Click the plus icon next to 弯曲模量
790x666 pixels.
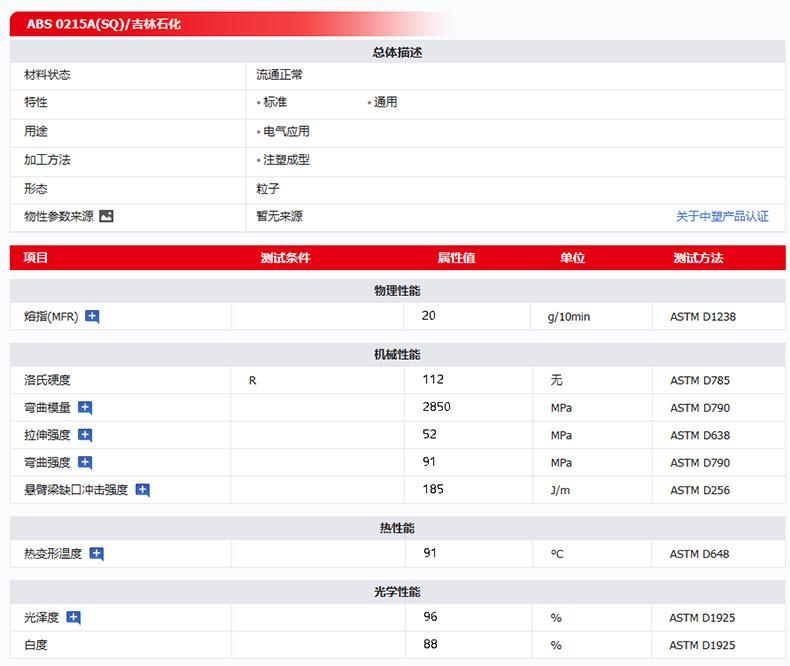85,408
